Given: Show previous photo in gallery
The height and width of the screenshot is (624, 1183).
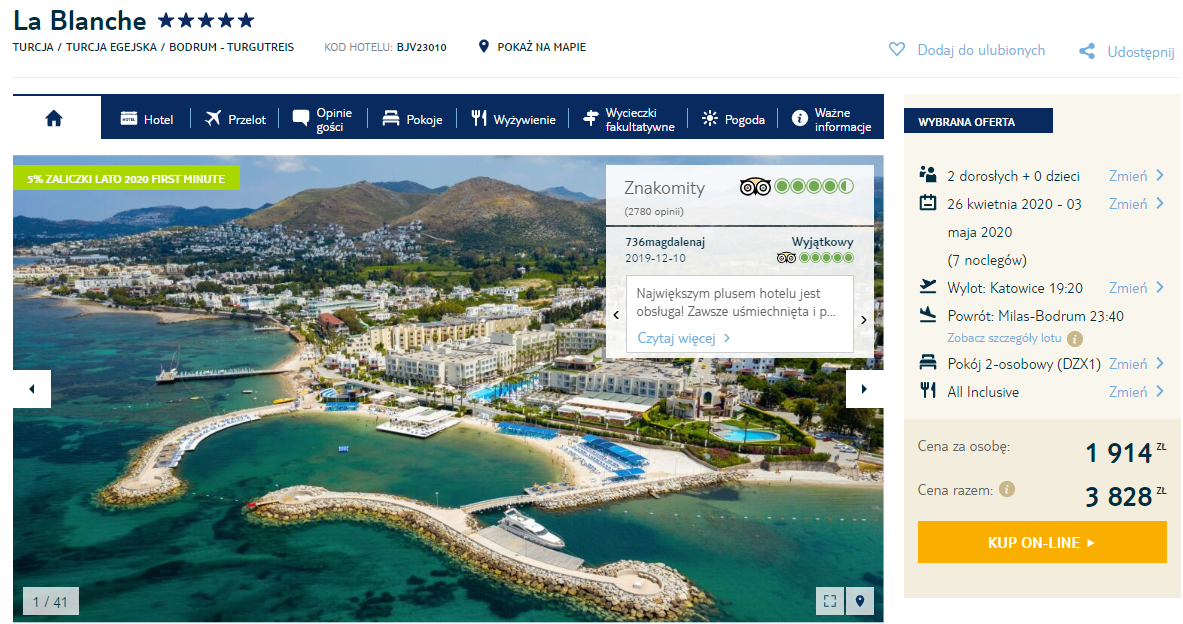Looking at the screenshot, I should (32, 389).
